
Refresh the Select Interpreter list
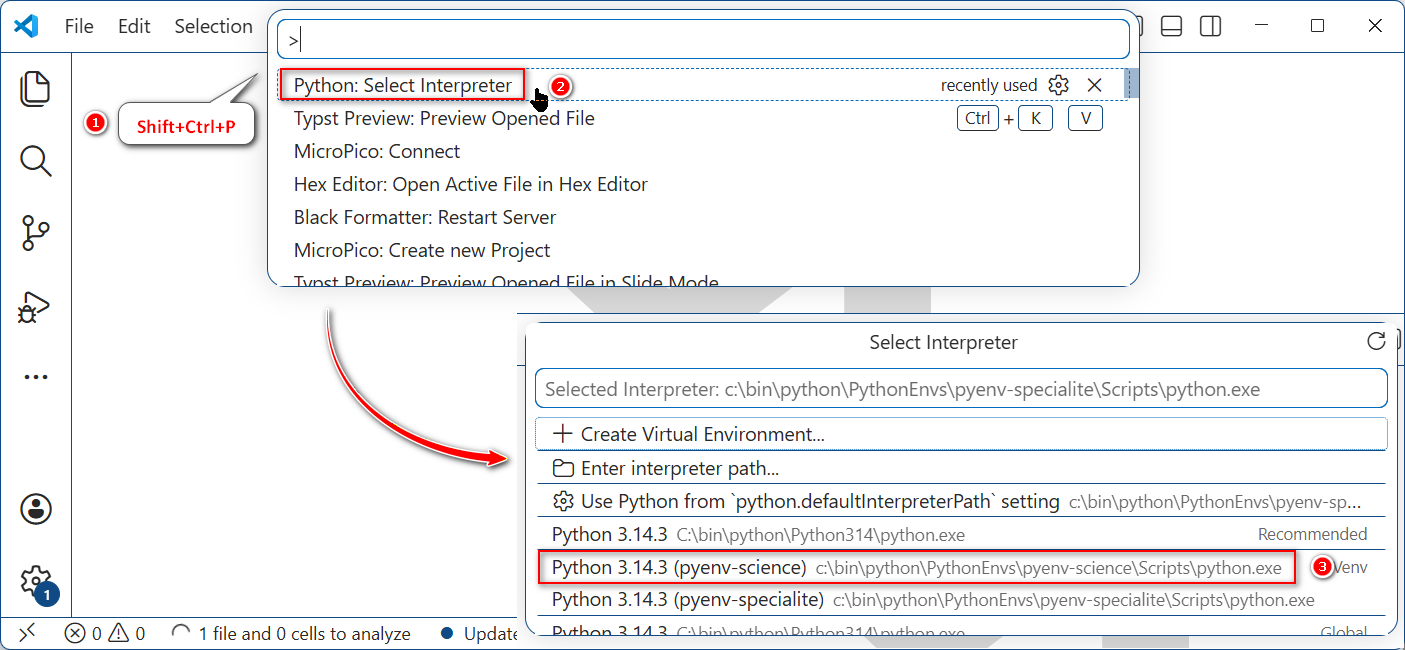(1376, 342)
